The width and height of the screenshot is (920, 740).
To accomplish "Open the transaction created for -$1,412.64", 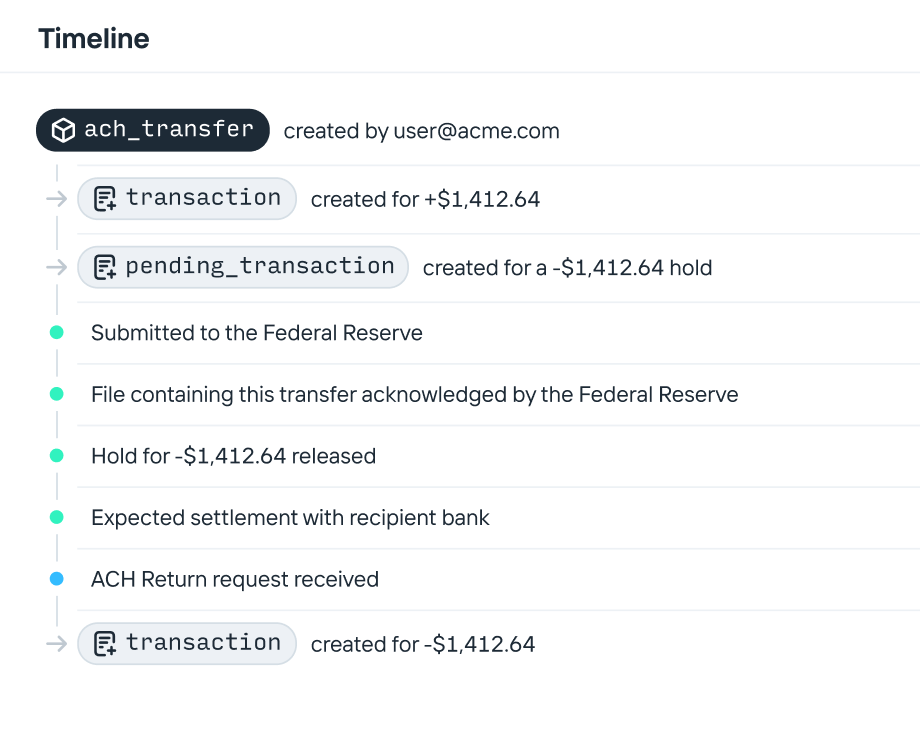I will pos(187,643).
